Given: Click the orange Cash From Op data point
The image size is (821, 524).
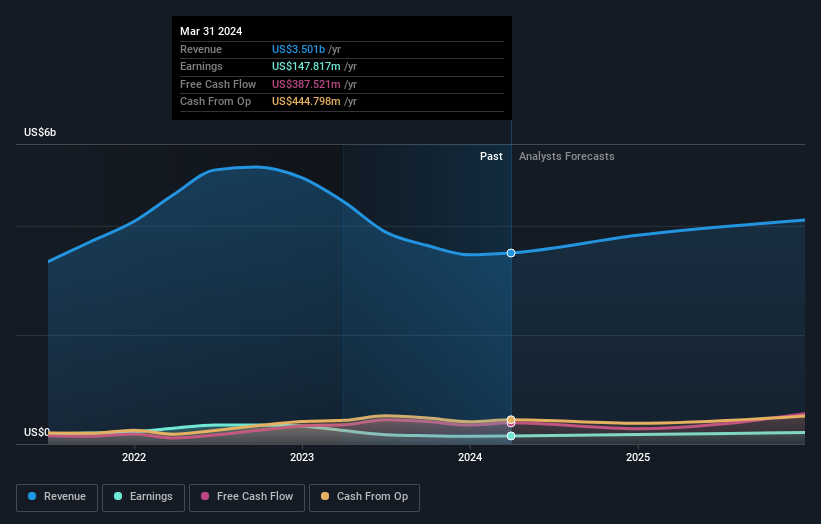Looking at the screenshot, I should [x=511, y=419].
